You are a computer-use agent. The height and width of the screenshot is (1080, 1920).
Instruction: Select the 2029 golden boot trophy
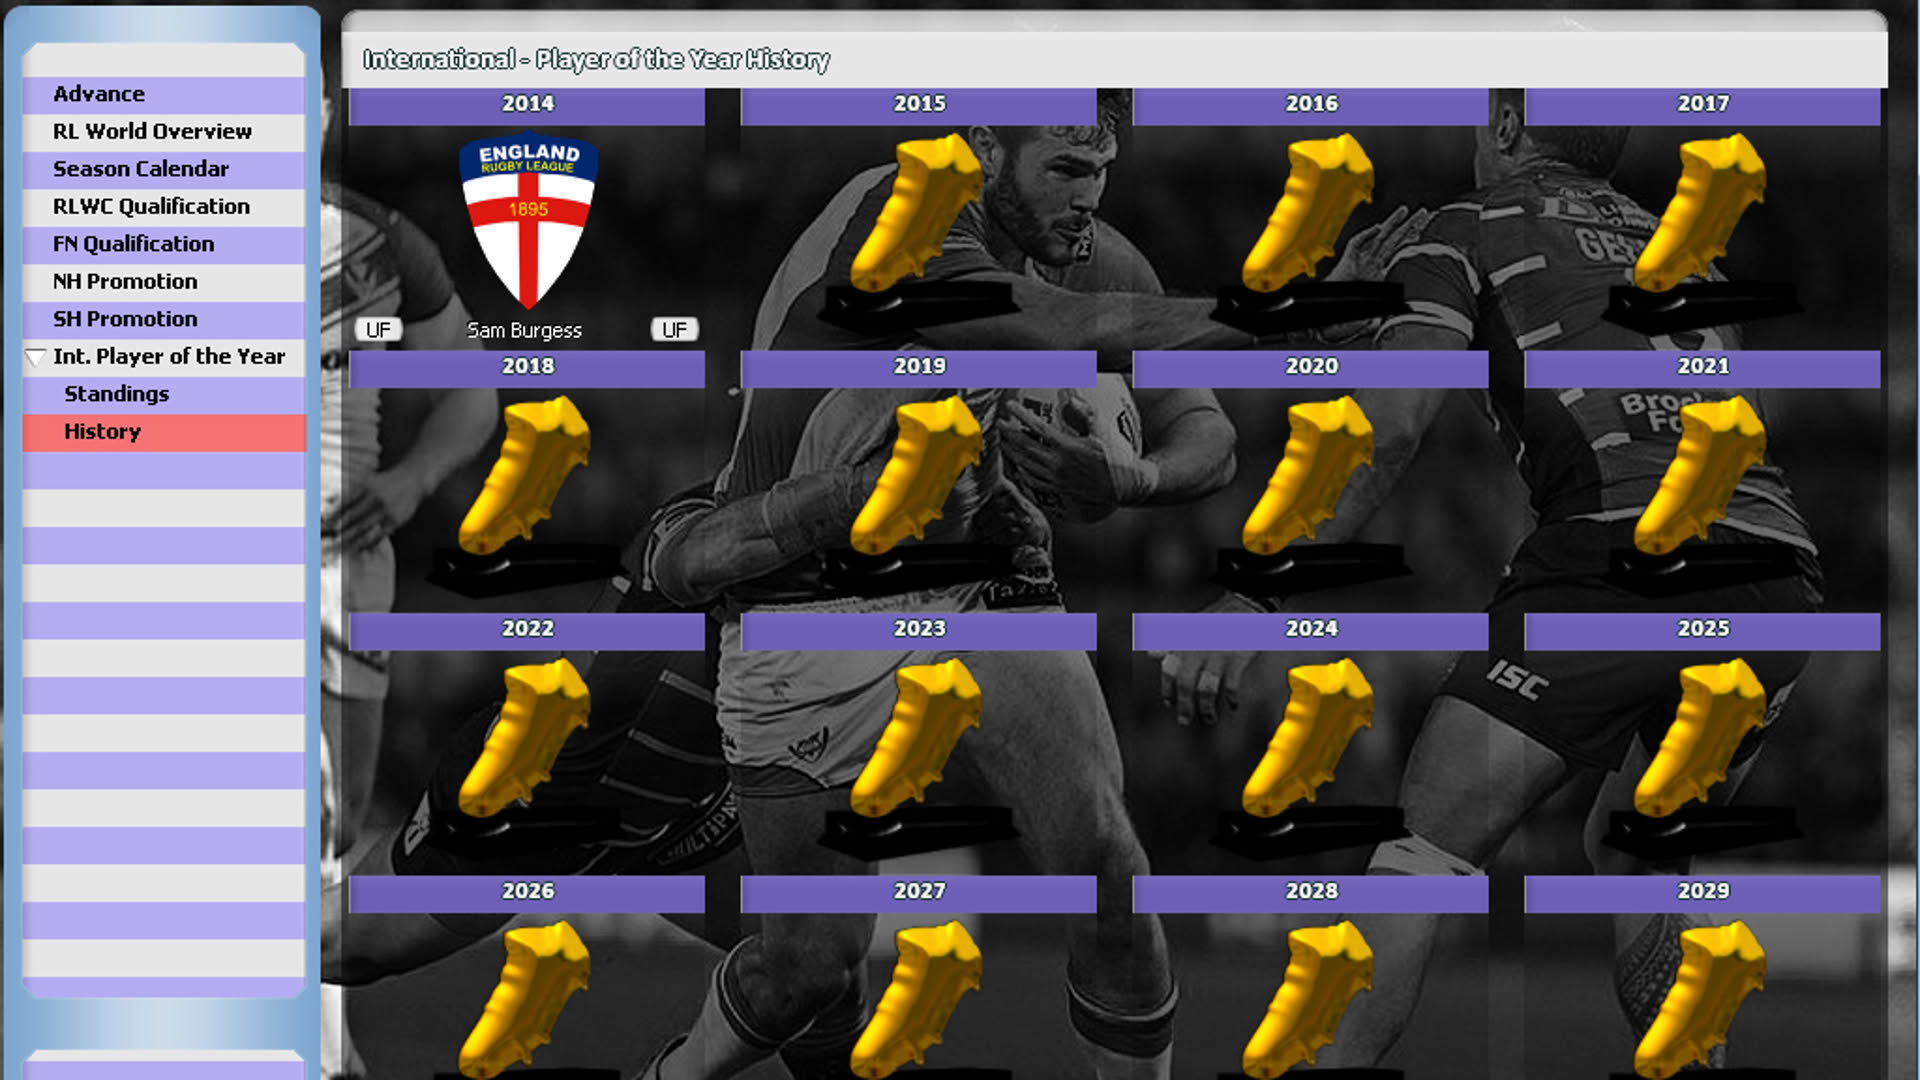click(x=1703, y=1000)
